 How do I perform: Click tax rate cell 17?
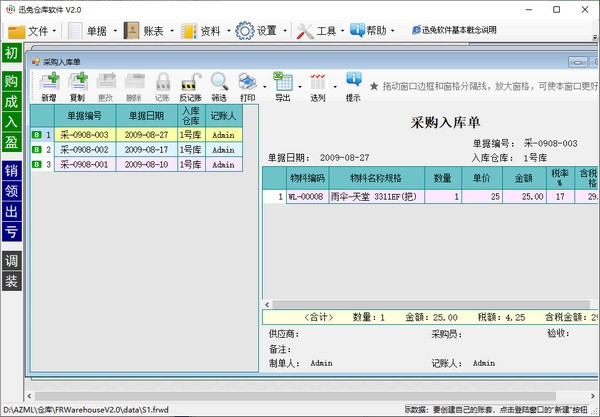click(x=560, y=197)
